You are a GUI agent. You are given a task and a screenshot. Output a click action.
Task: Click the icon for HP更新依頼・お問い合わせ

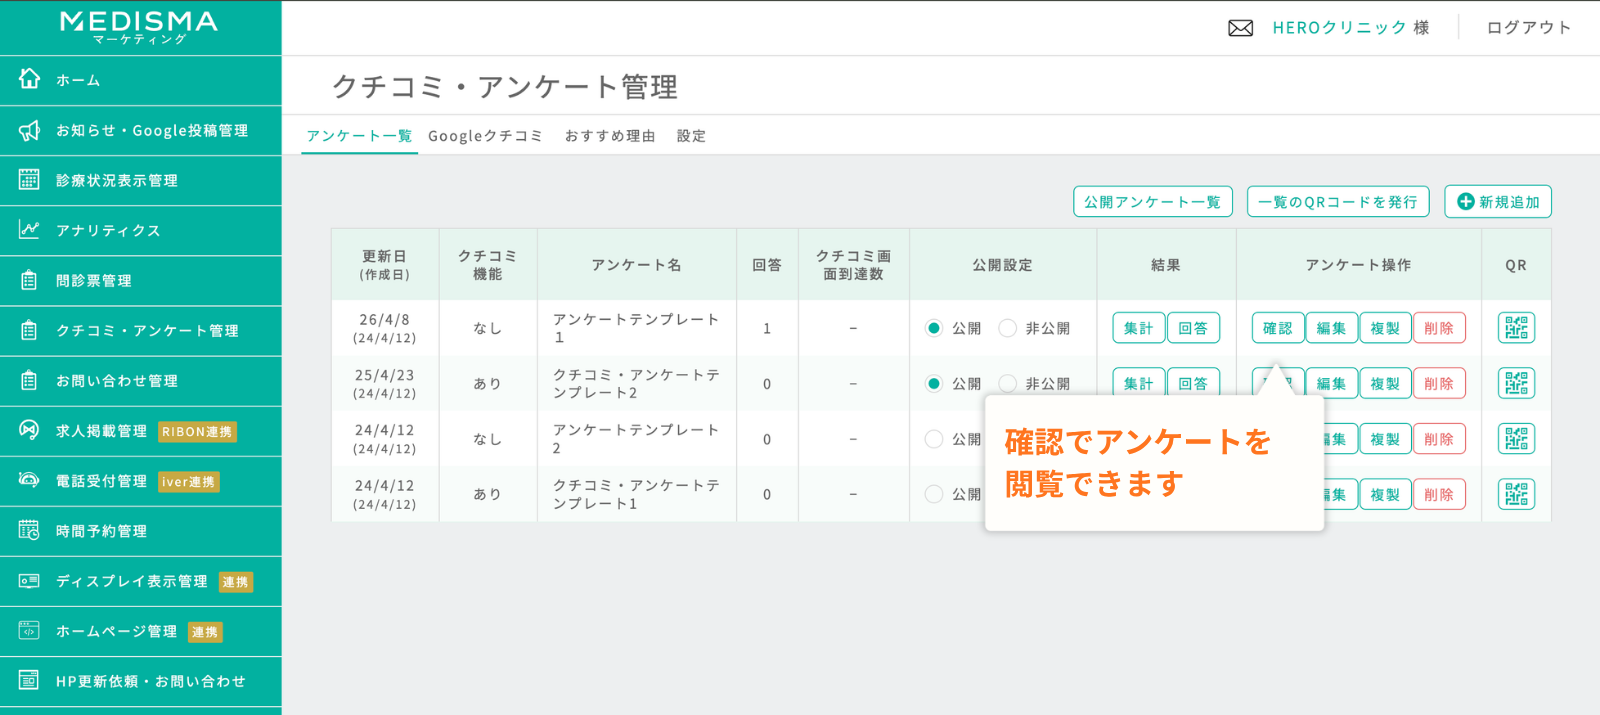pos(29,680)
